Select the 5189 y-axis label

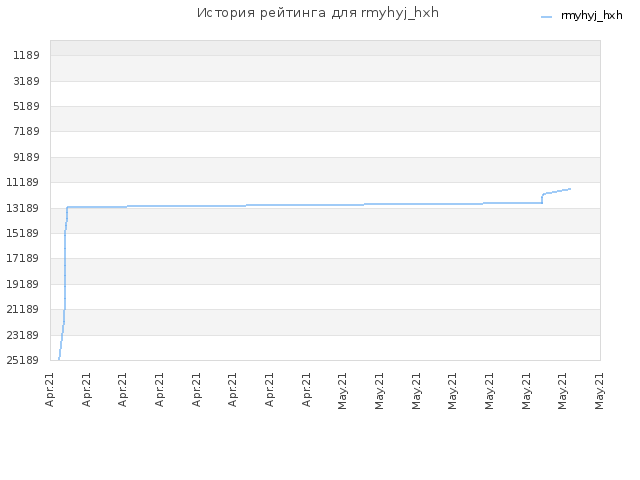tap(26, 106)
